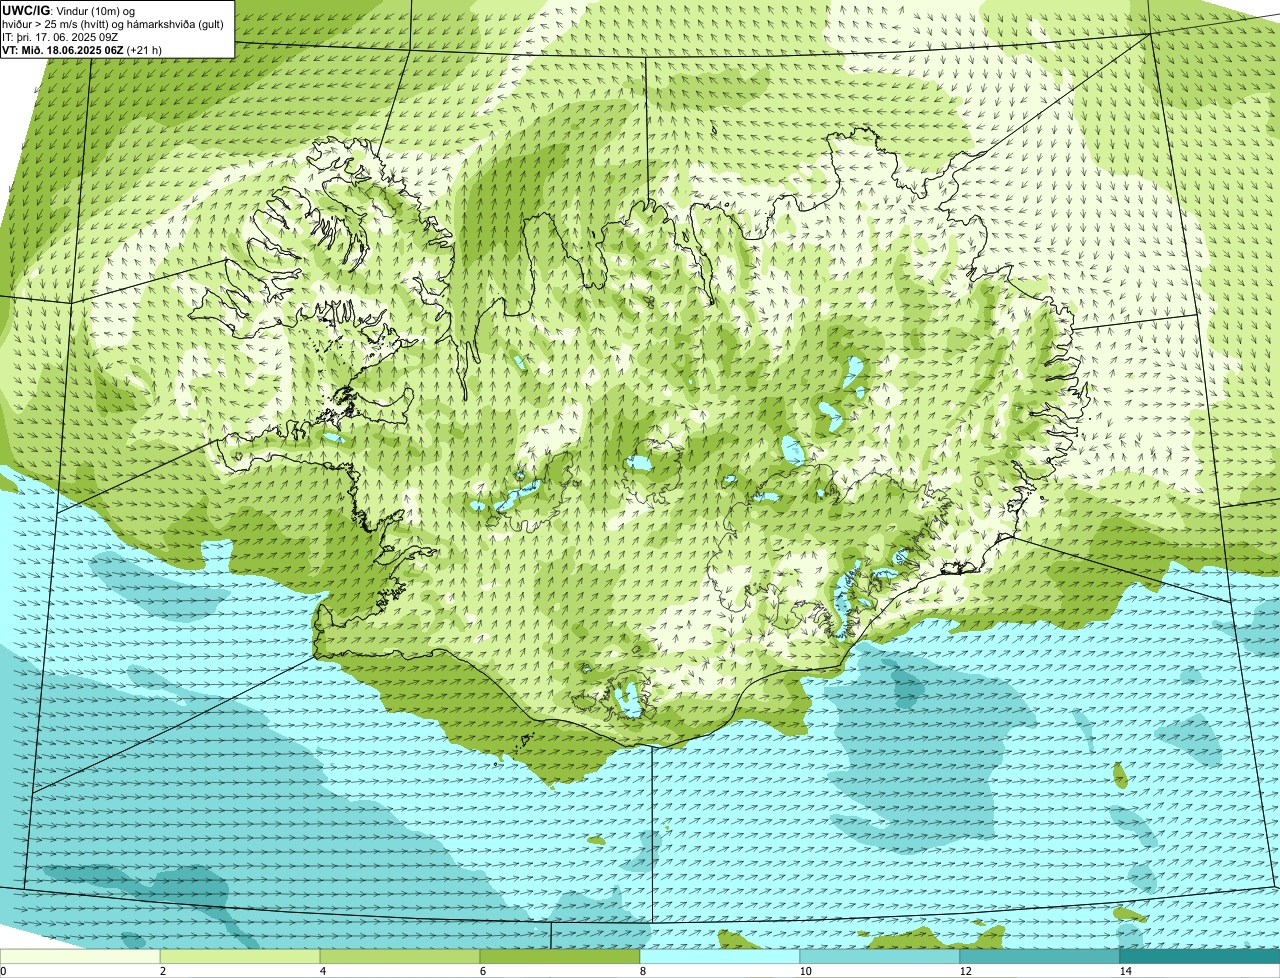1280x978 pixels.
Task: Click the legend scale label "2"
Action: pyautogui.click(x=162, y=971)
